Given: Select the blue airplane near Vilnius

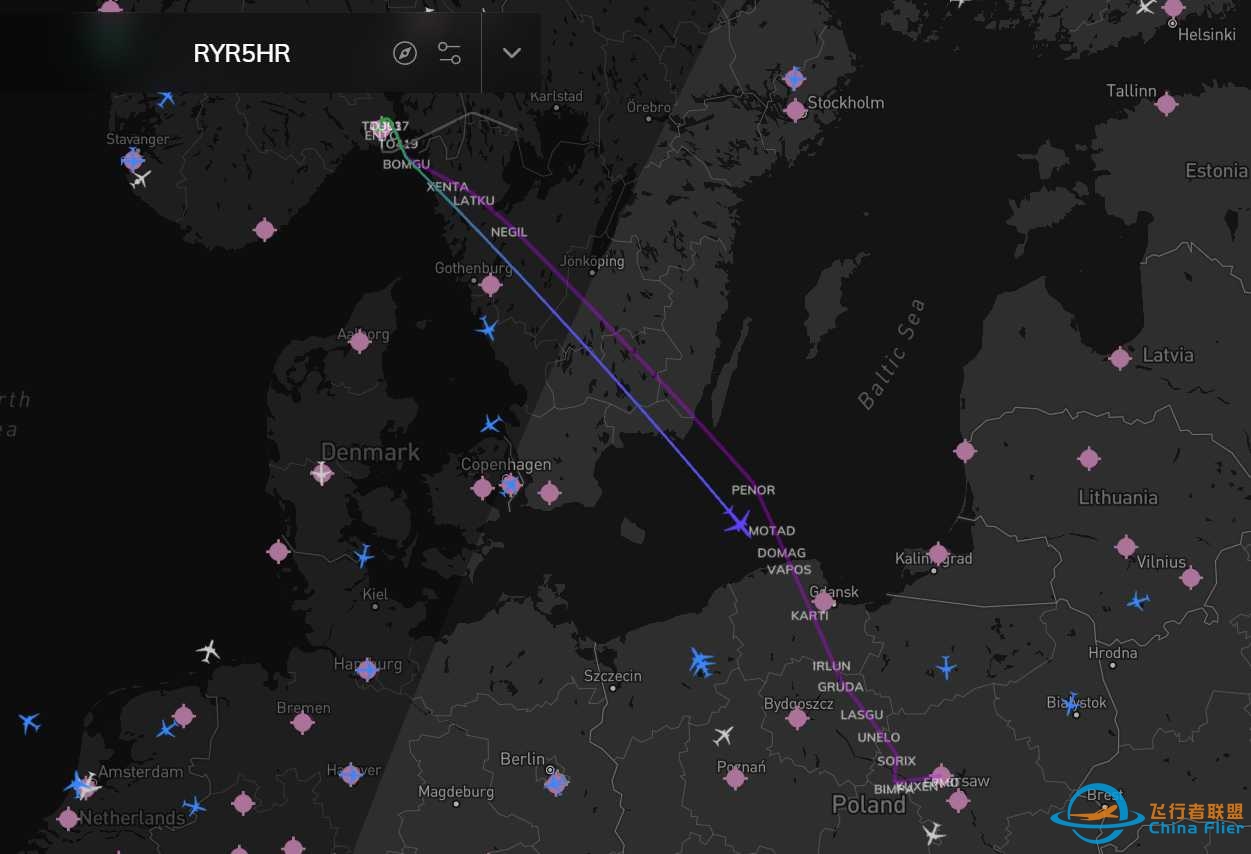Looking at the screenshot, I should tap(1137, 601).
